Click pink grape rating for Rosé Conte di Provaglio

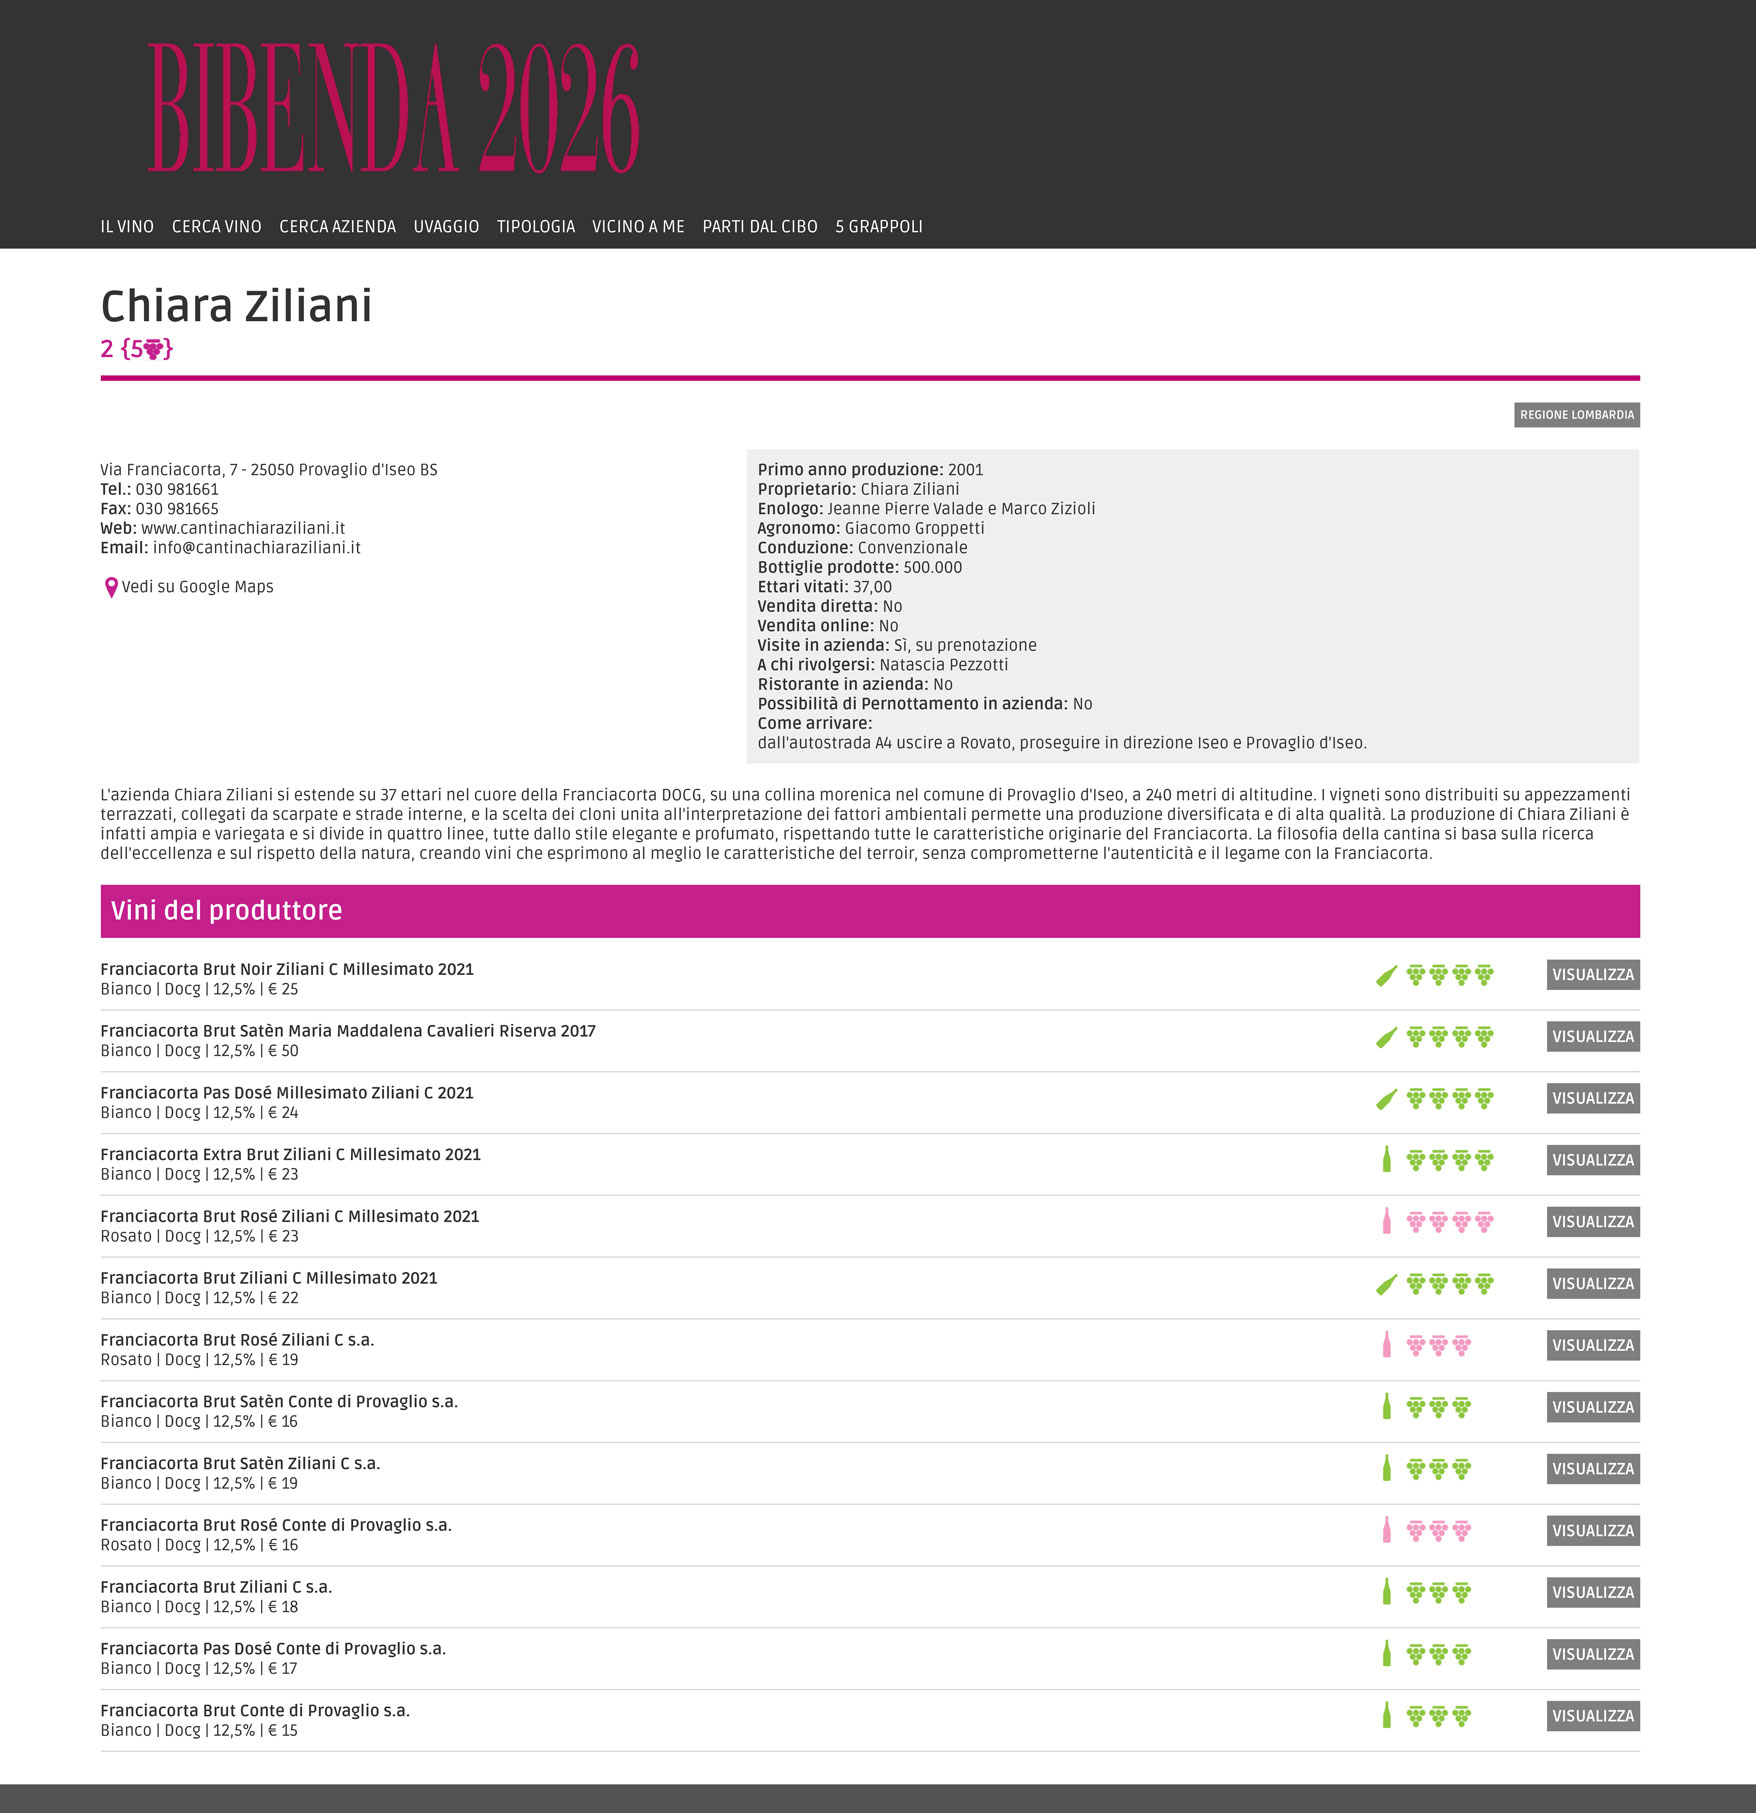pos(1438,1531)
